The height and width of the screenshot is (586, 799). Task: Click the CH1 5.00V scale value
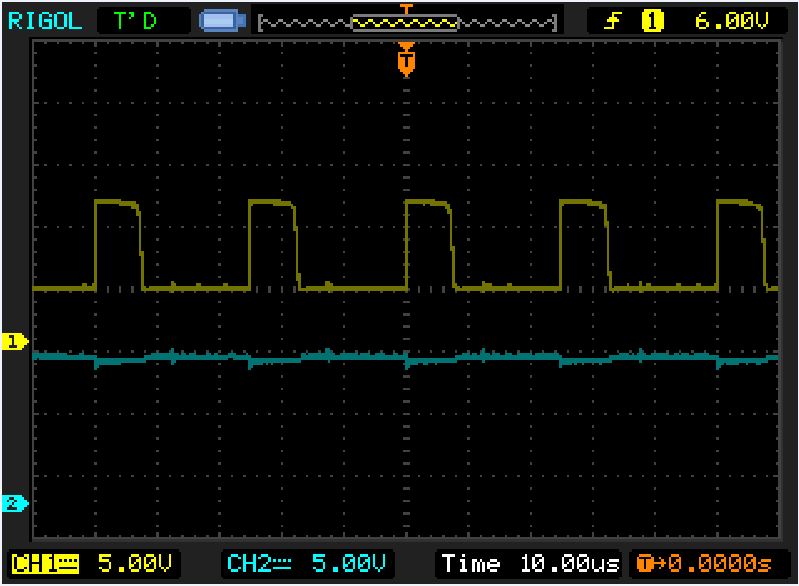point(135,564)
